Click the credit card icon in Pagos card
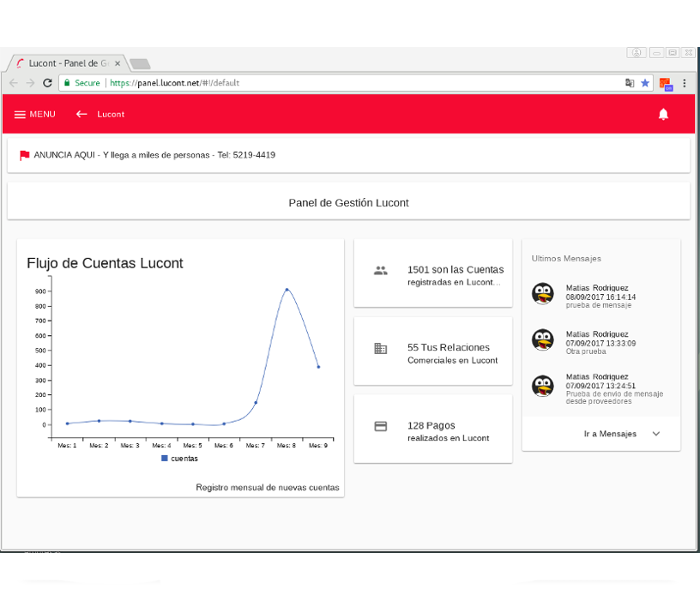Image resolution: width=700 pixels, height=600 pixels. (x=380, y=426)
